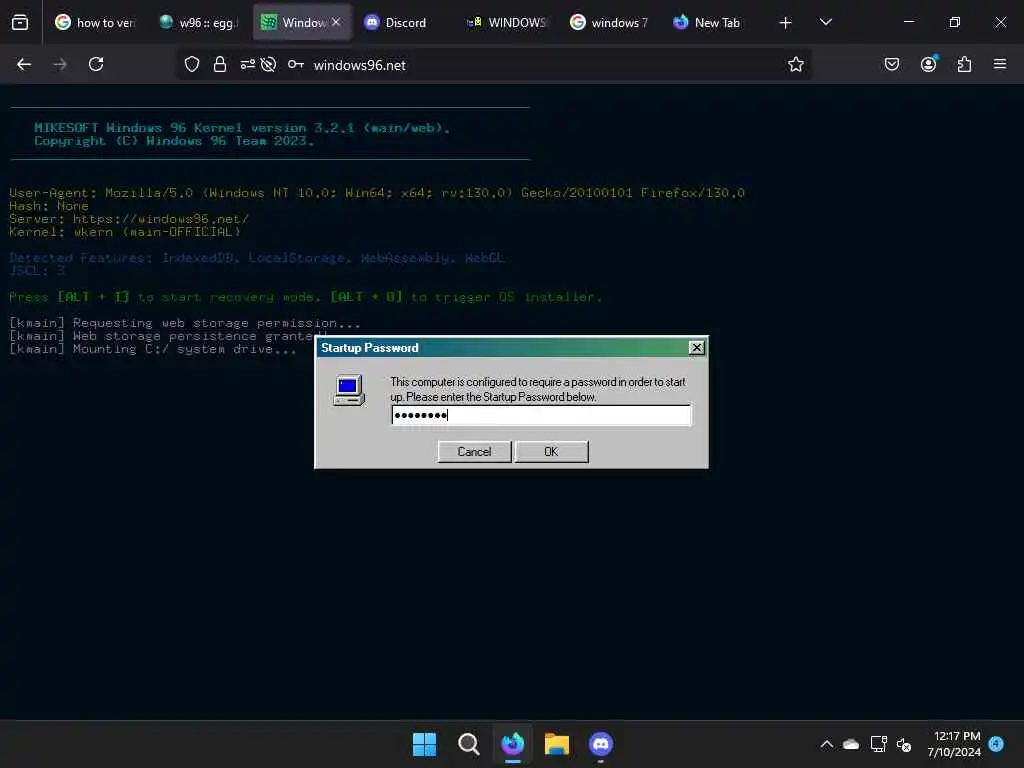Confirm password with OK button

click(x=551, y=451)
